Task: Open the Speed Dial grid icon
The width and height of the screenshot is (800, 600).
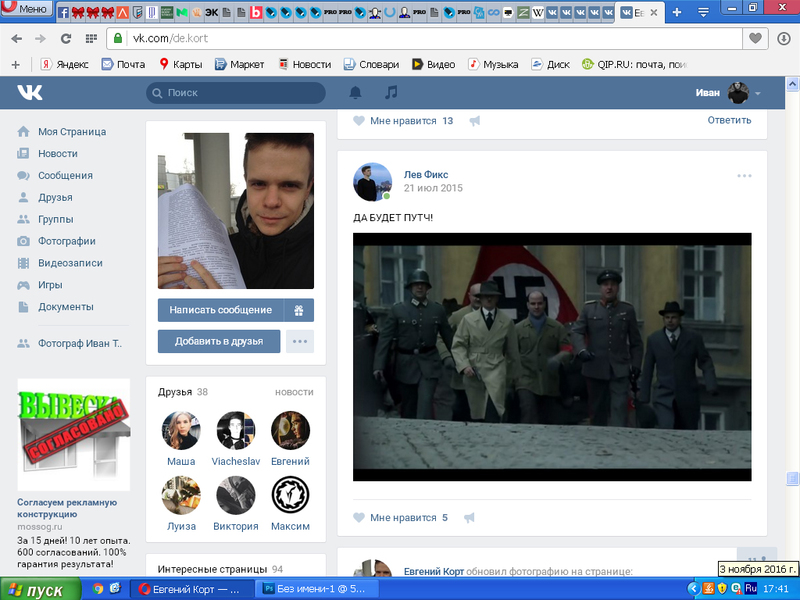Action: [x=91, y=39]
